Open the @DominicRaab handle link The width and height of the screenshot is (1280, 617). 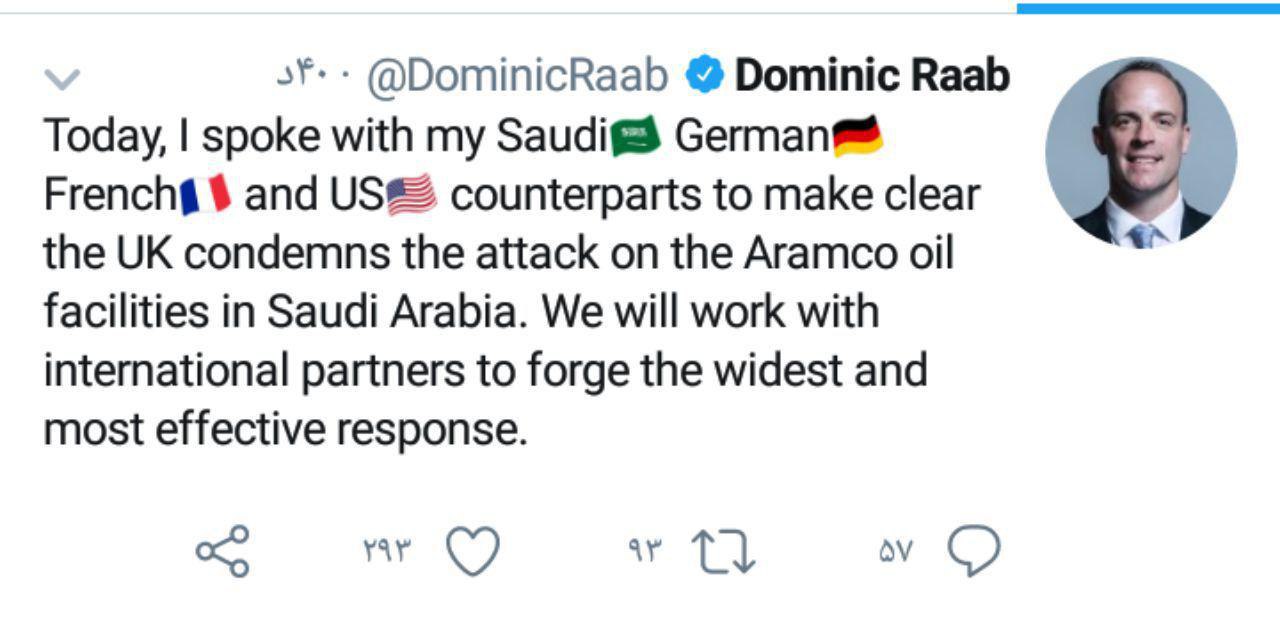[517, 76]
